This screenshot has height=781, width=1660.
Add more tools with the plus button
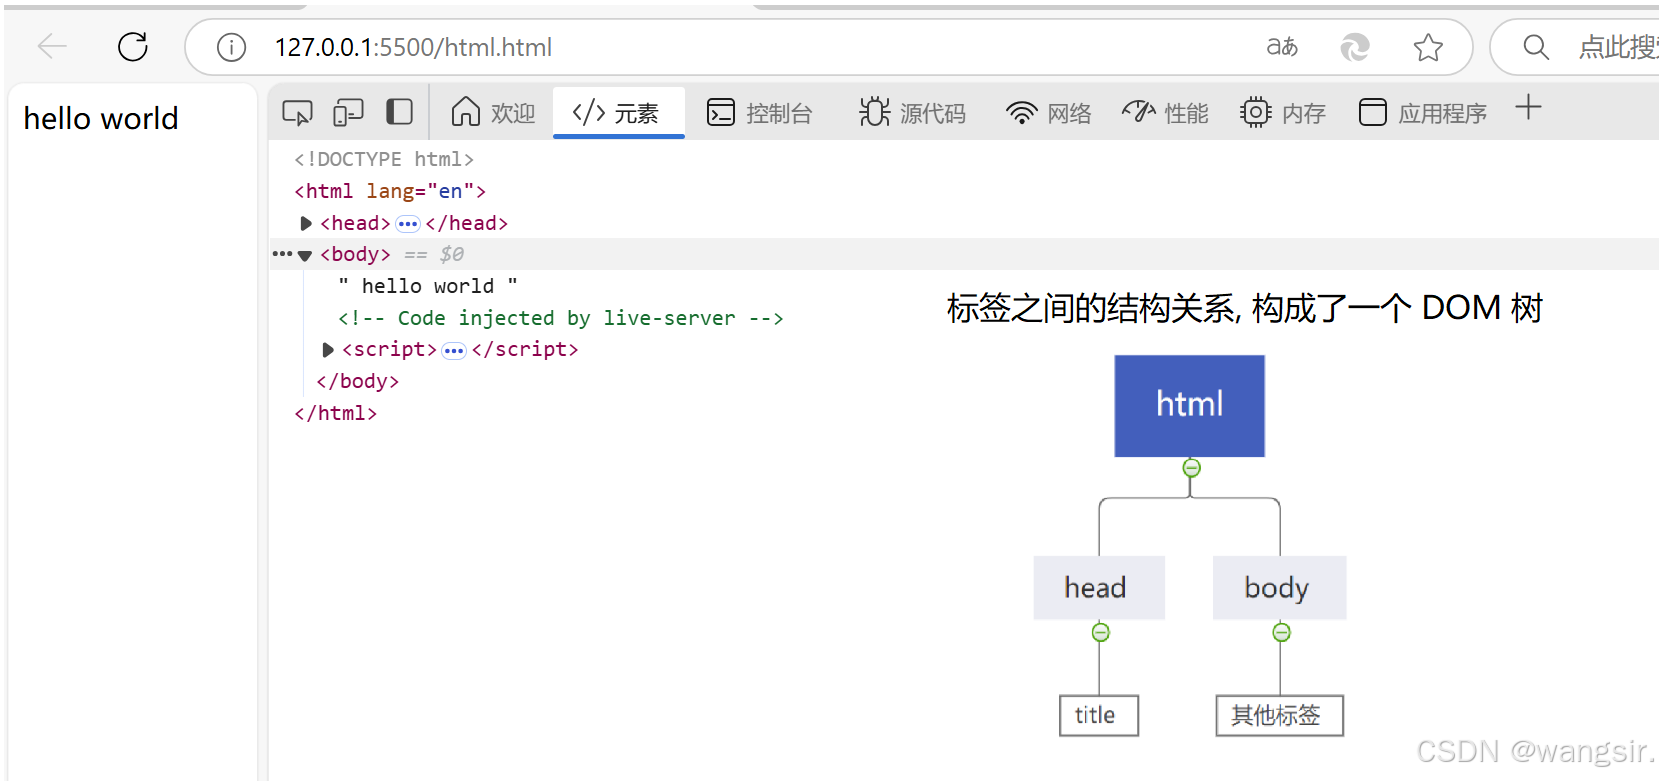pos(1528,107)
